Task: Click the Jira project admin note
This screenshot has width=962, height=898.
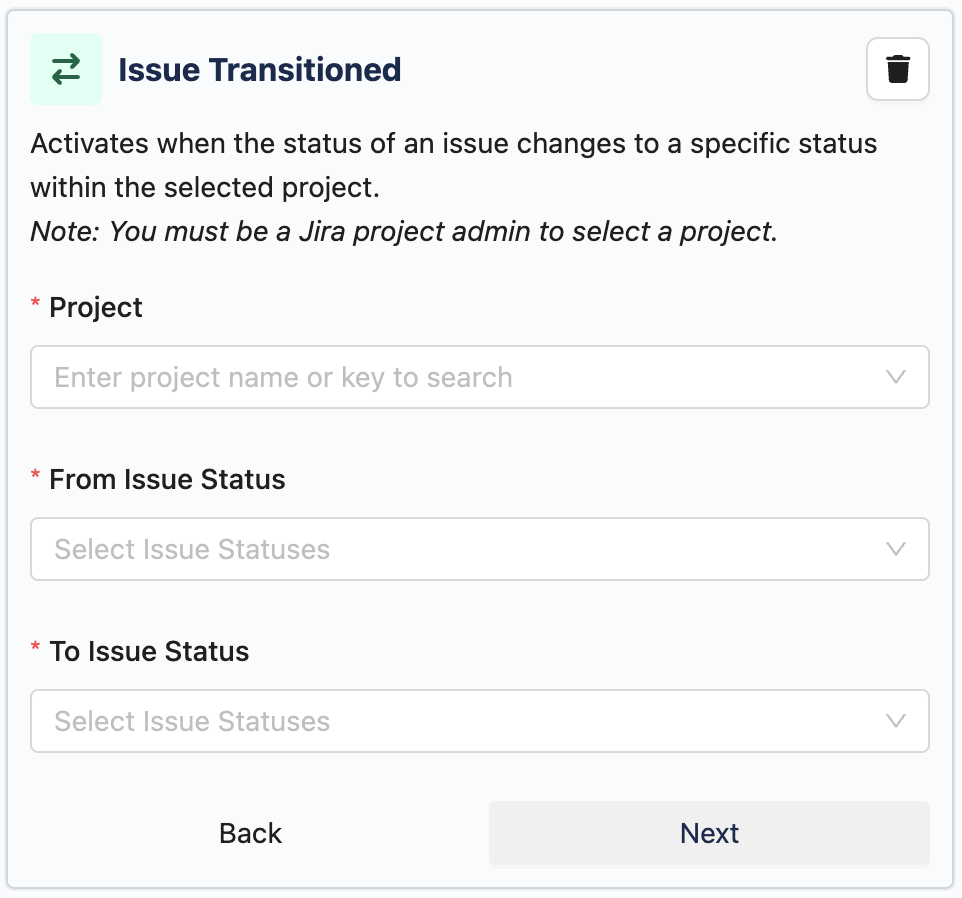Action: point(404,231)
